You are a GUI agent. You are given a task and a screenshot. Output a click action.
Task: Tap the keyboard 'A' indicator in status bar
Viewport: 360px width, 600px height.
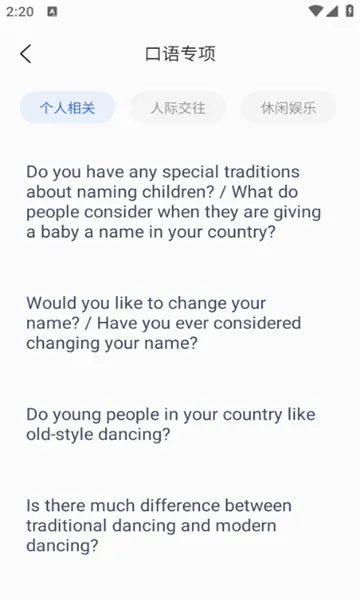tap(52, 12)
